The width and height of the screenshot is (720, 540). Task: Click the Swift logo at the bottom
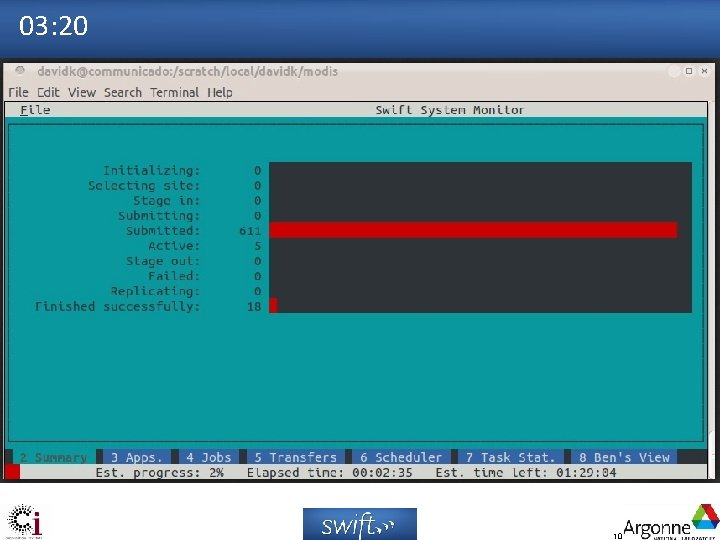click(360, 524)
